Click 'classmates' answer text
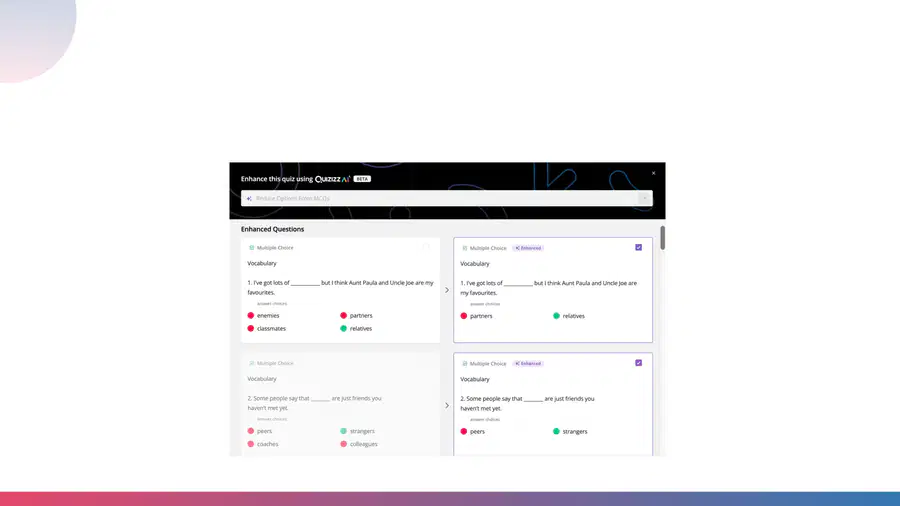The height and width of the screenshot is (506, 900). pyautogui.click(x=271, y=329)
